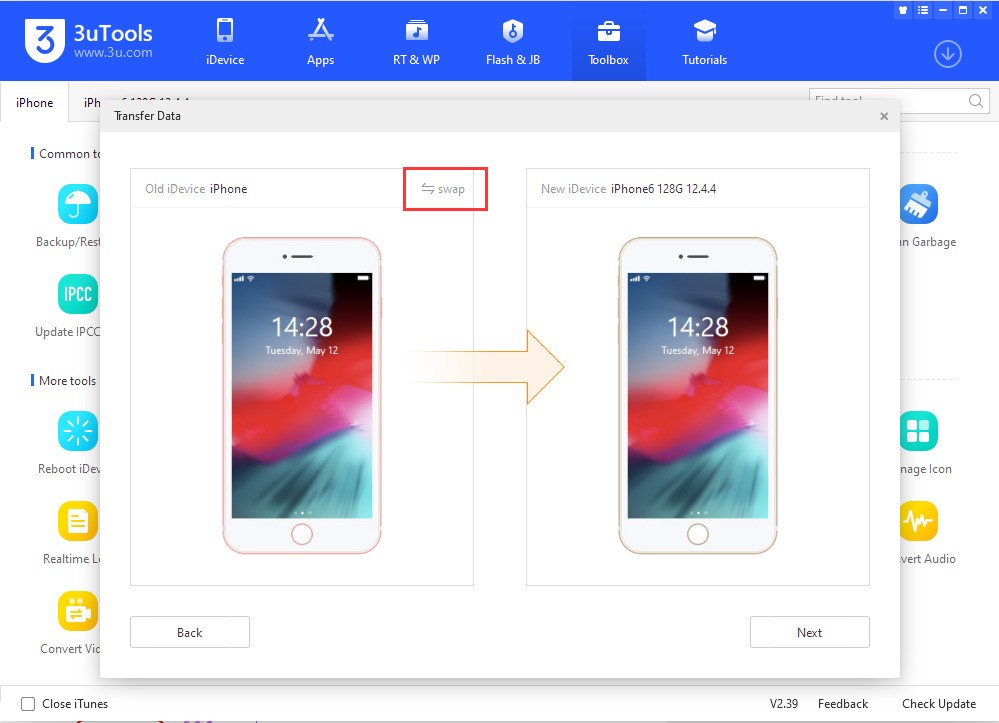
Task: Open the skin shirt icon in title bar
Action: pyautogui.click(x=903, y=10)
